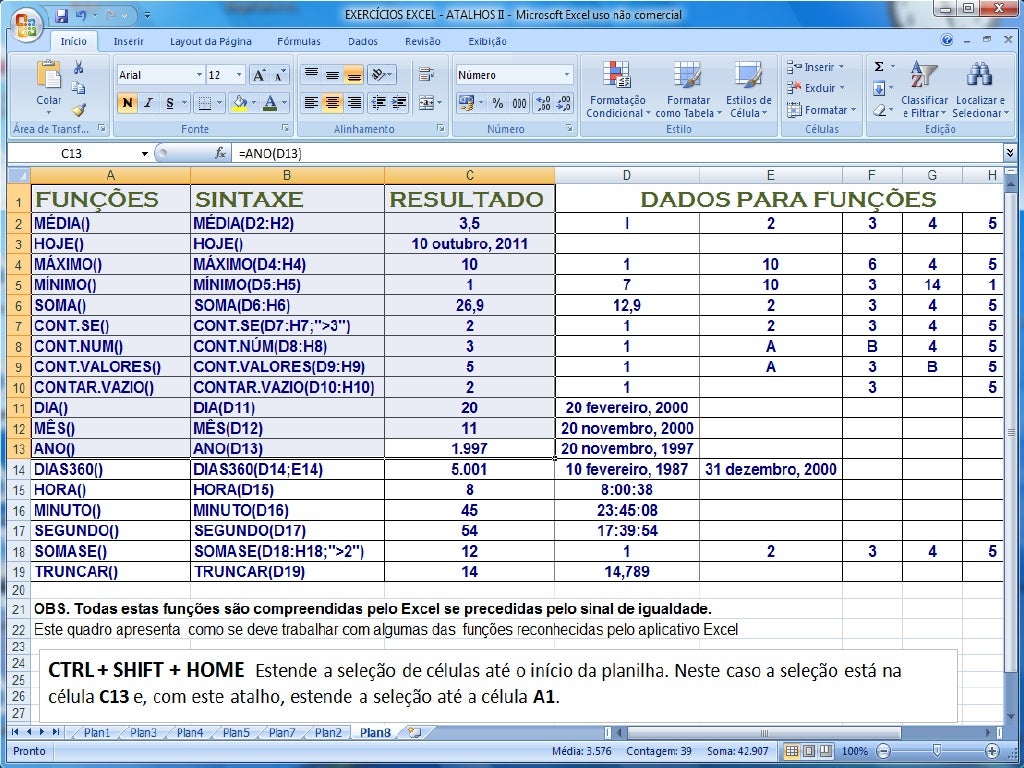Toggle underline S formatting
1024x768 pixels.
170,103
